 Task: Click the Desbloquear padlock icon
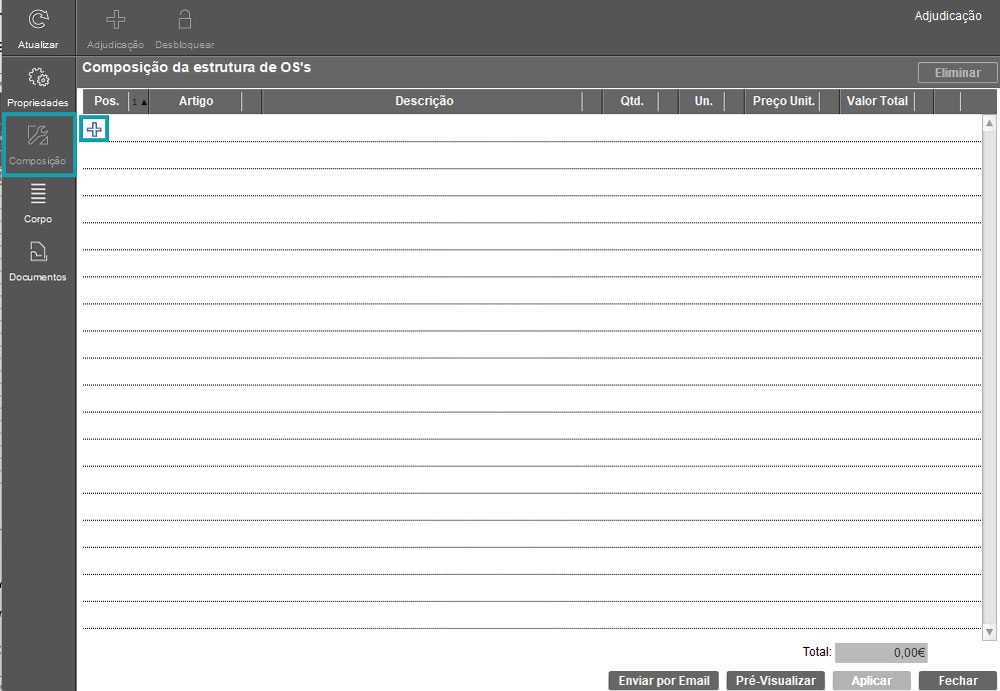184,20
